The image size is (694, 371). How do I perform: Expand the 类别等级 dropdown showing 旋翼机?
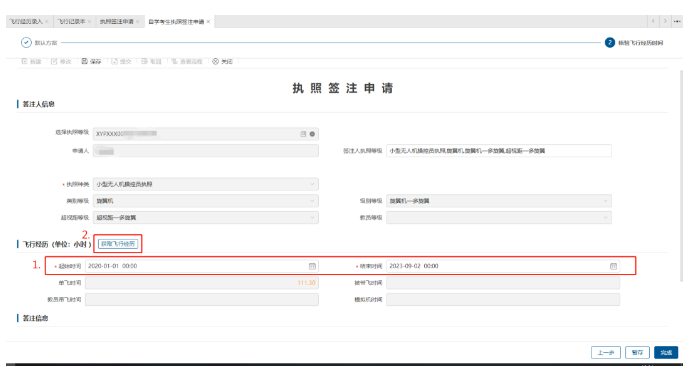coord(312,201)
